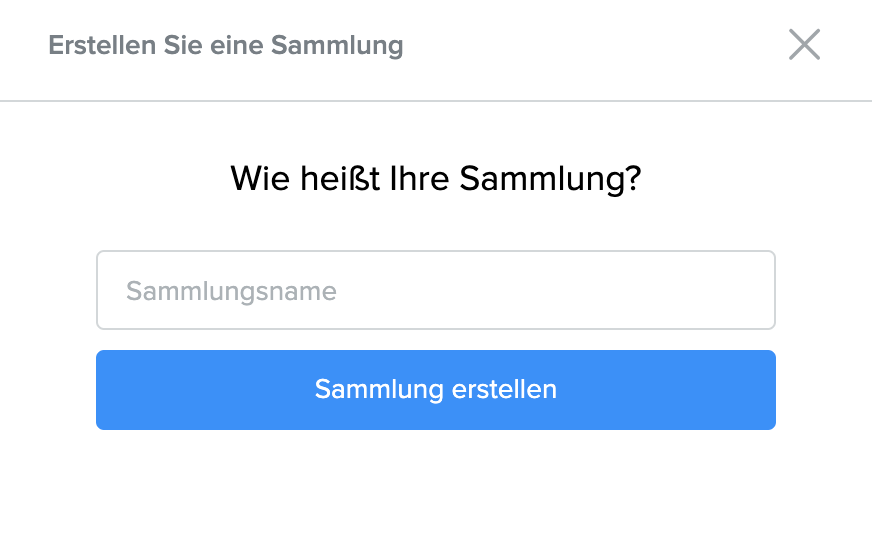Focus the collection name text box
Image resolution: width=872 pixels, height=536 pixels.
point(435,290)
